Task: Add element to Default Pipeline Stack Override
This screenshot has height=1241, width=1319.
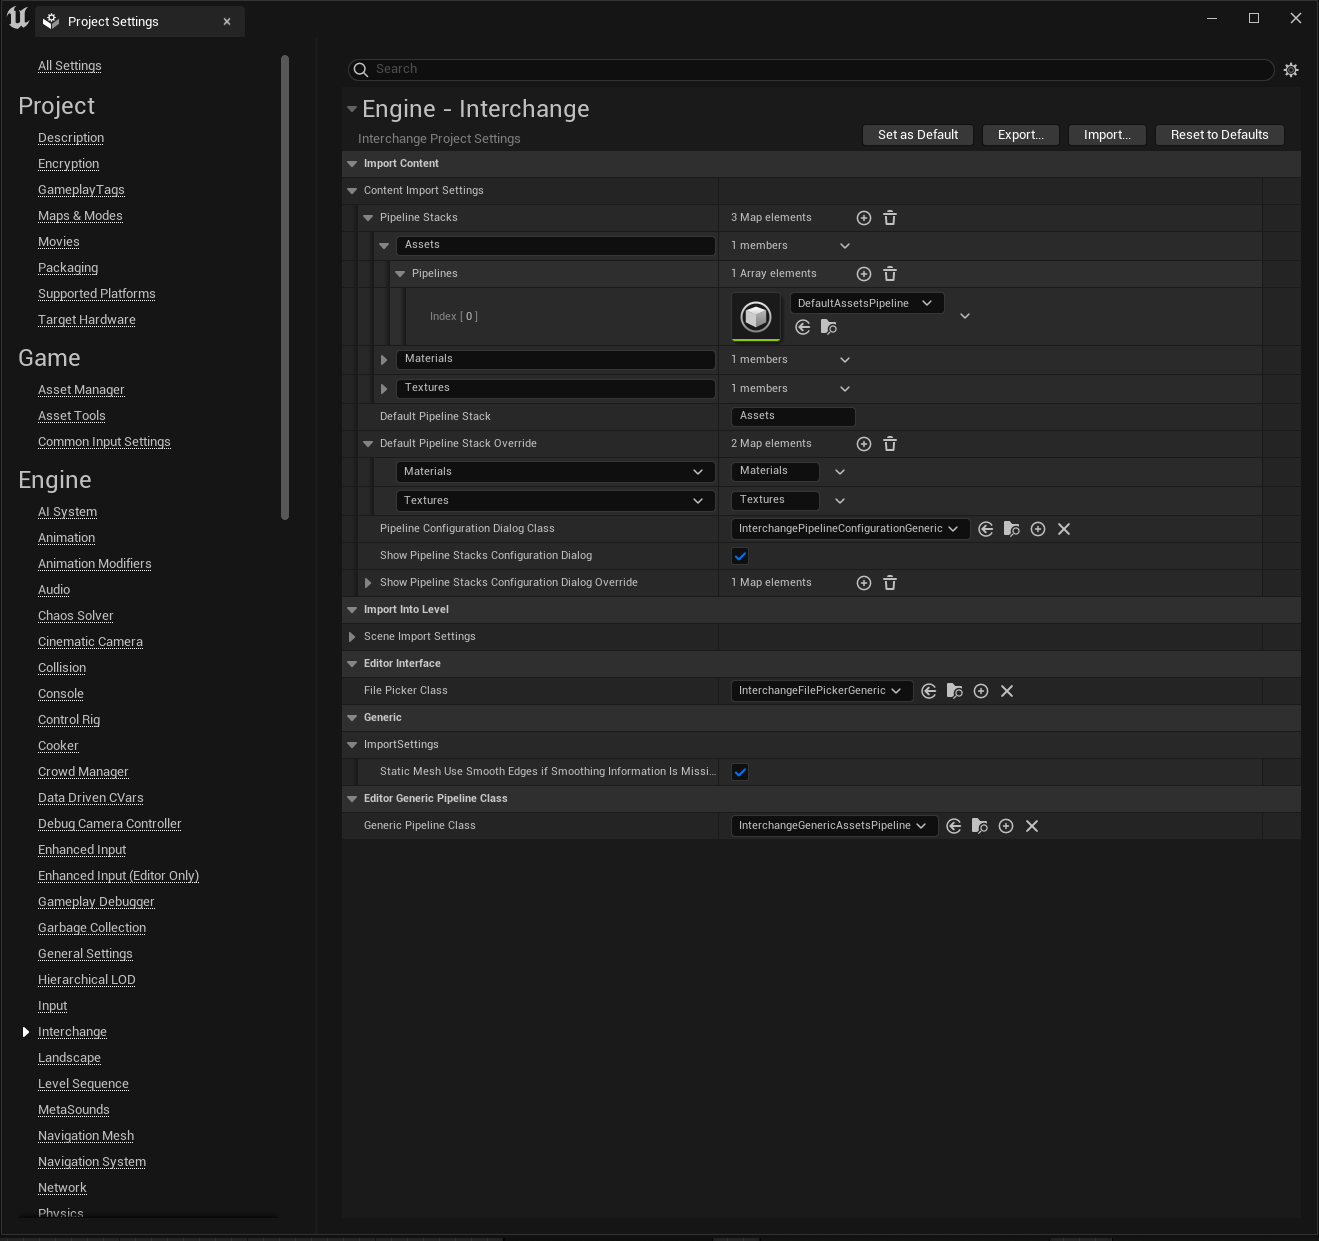Action: pos(864,444)
